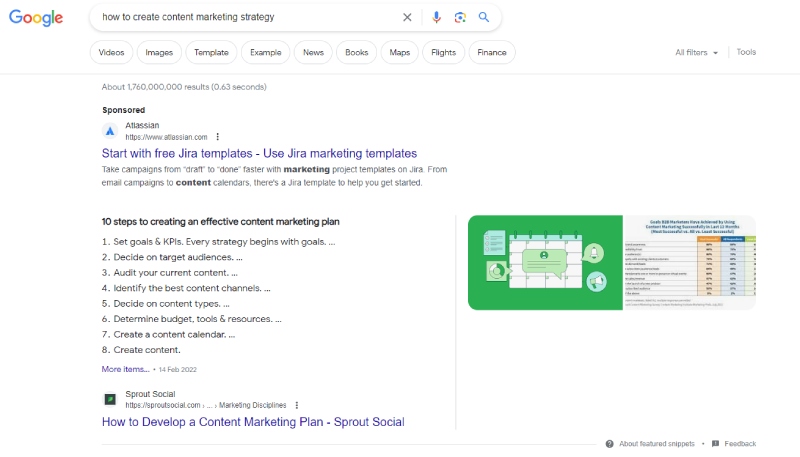Switch to the Flights filter
Screen dimensions: 800x457
(x=443, y=53)
